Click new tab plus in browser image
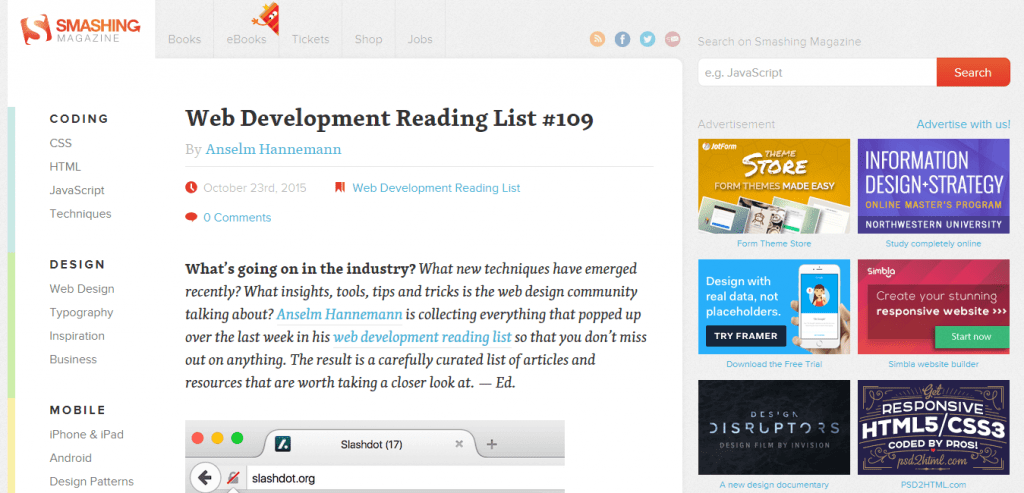This screenshot has width=1024, height=493. click(492, 445)
